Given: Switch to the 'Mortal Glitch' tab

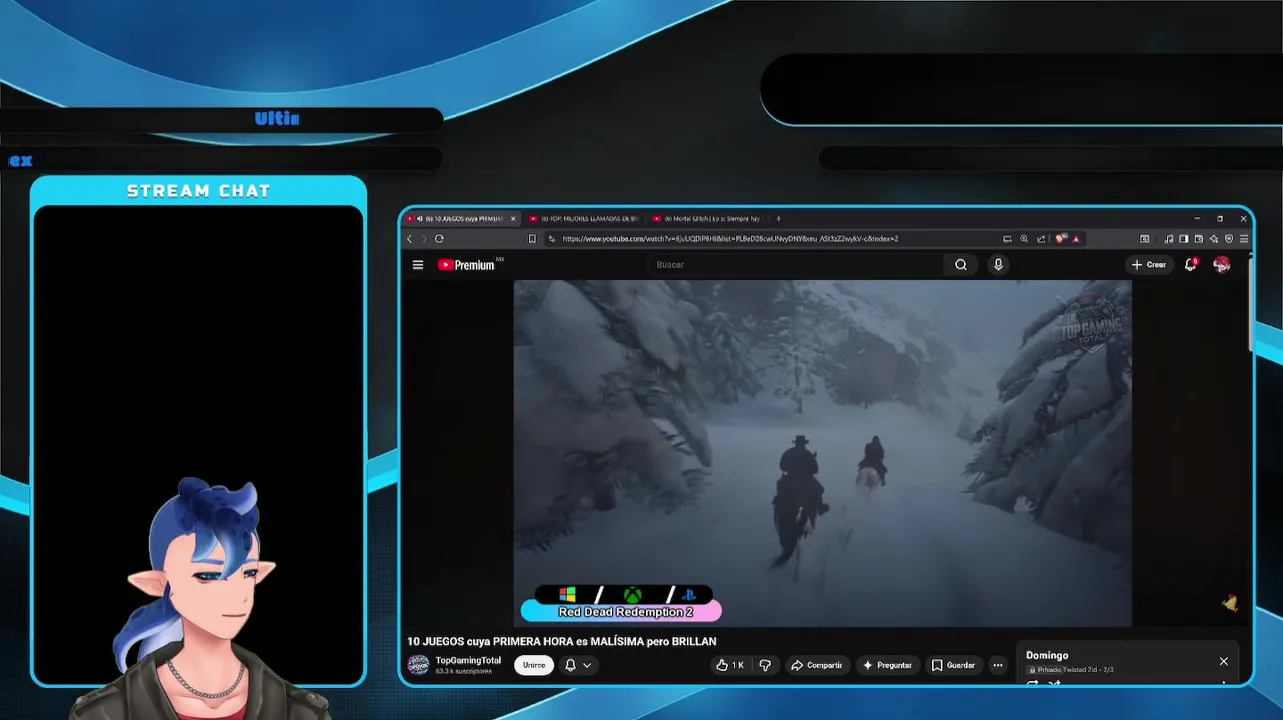Looking at the screenshot, I should click(707, 218).
